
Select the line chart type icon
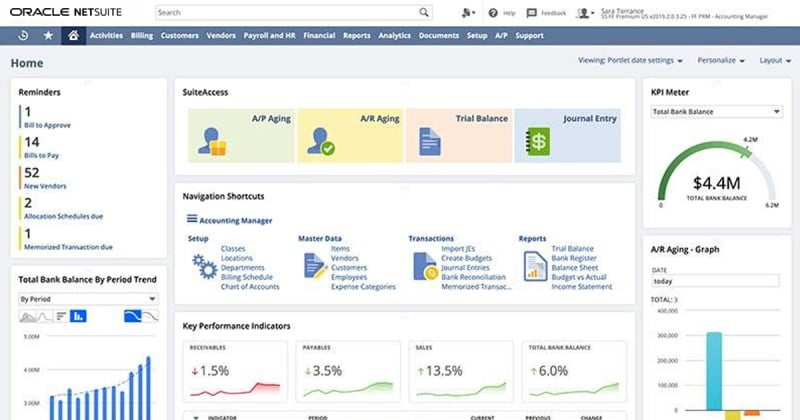(x=45, y=316)
